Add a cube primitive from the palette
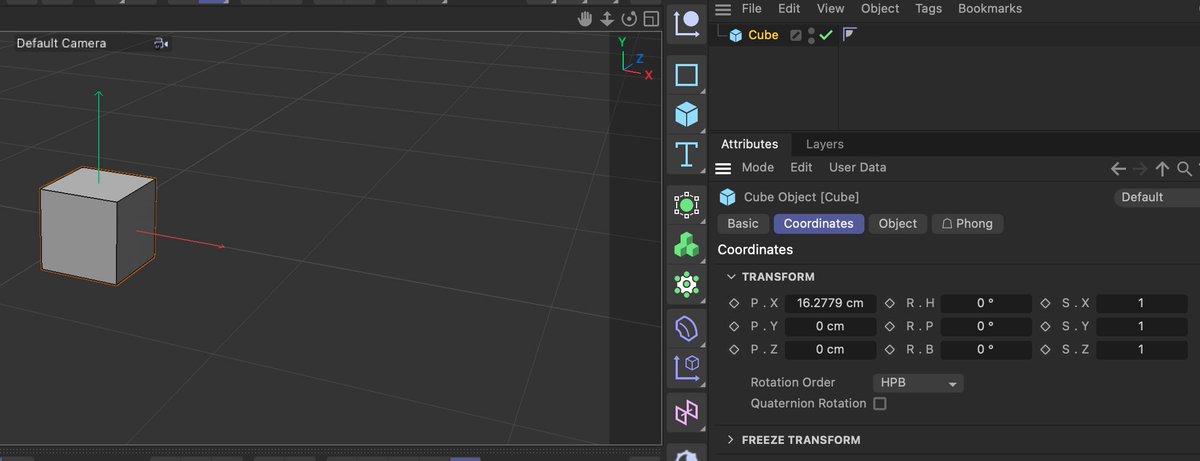Viewport: 1200px width, 461px height. click(686, 114)
